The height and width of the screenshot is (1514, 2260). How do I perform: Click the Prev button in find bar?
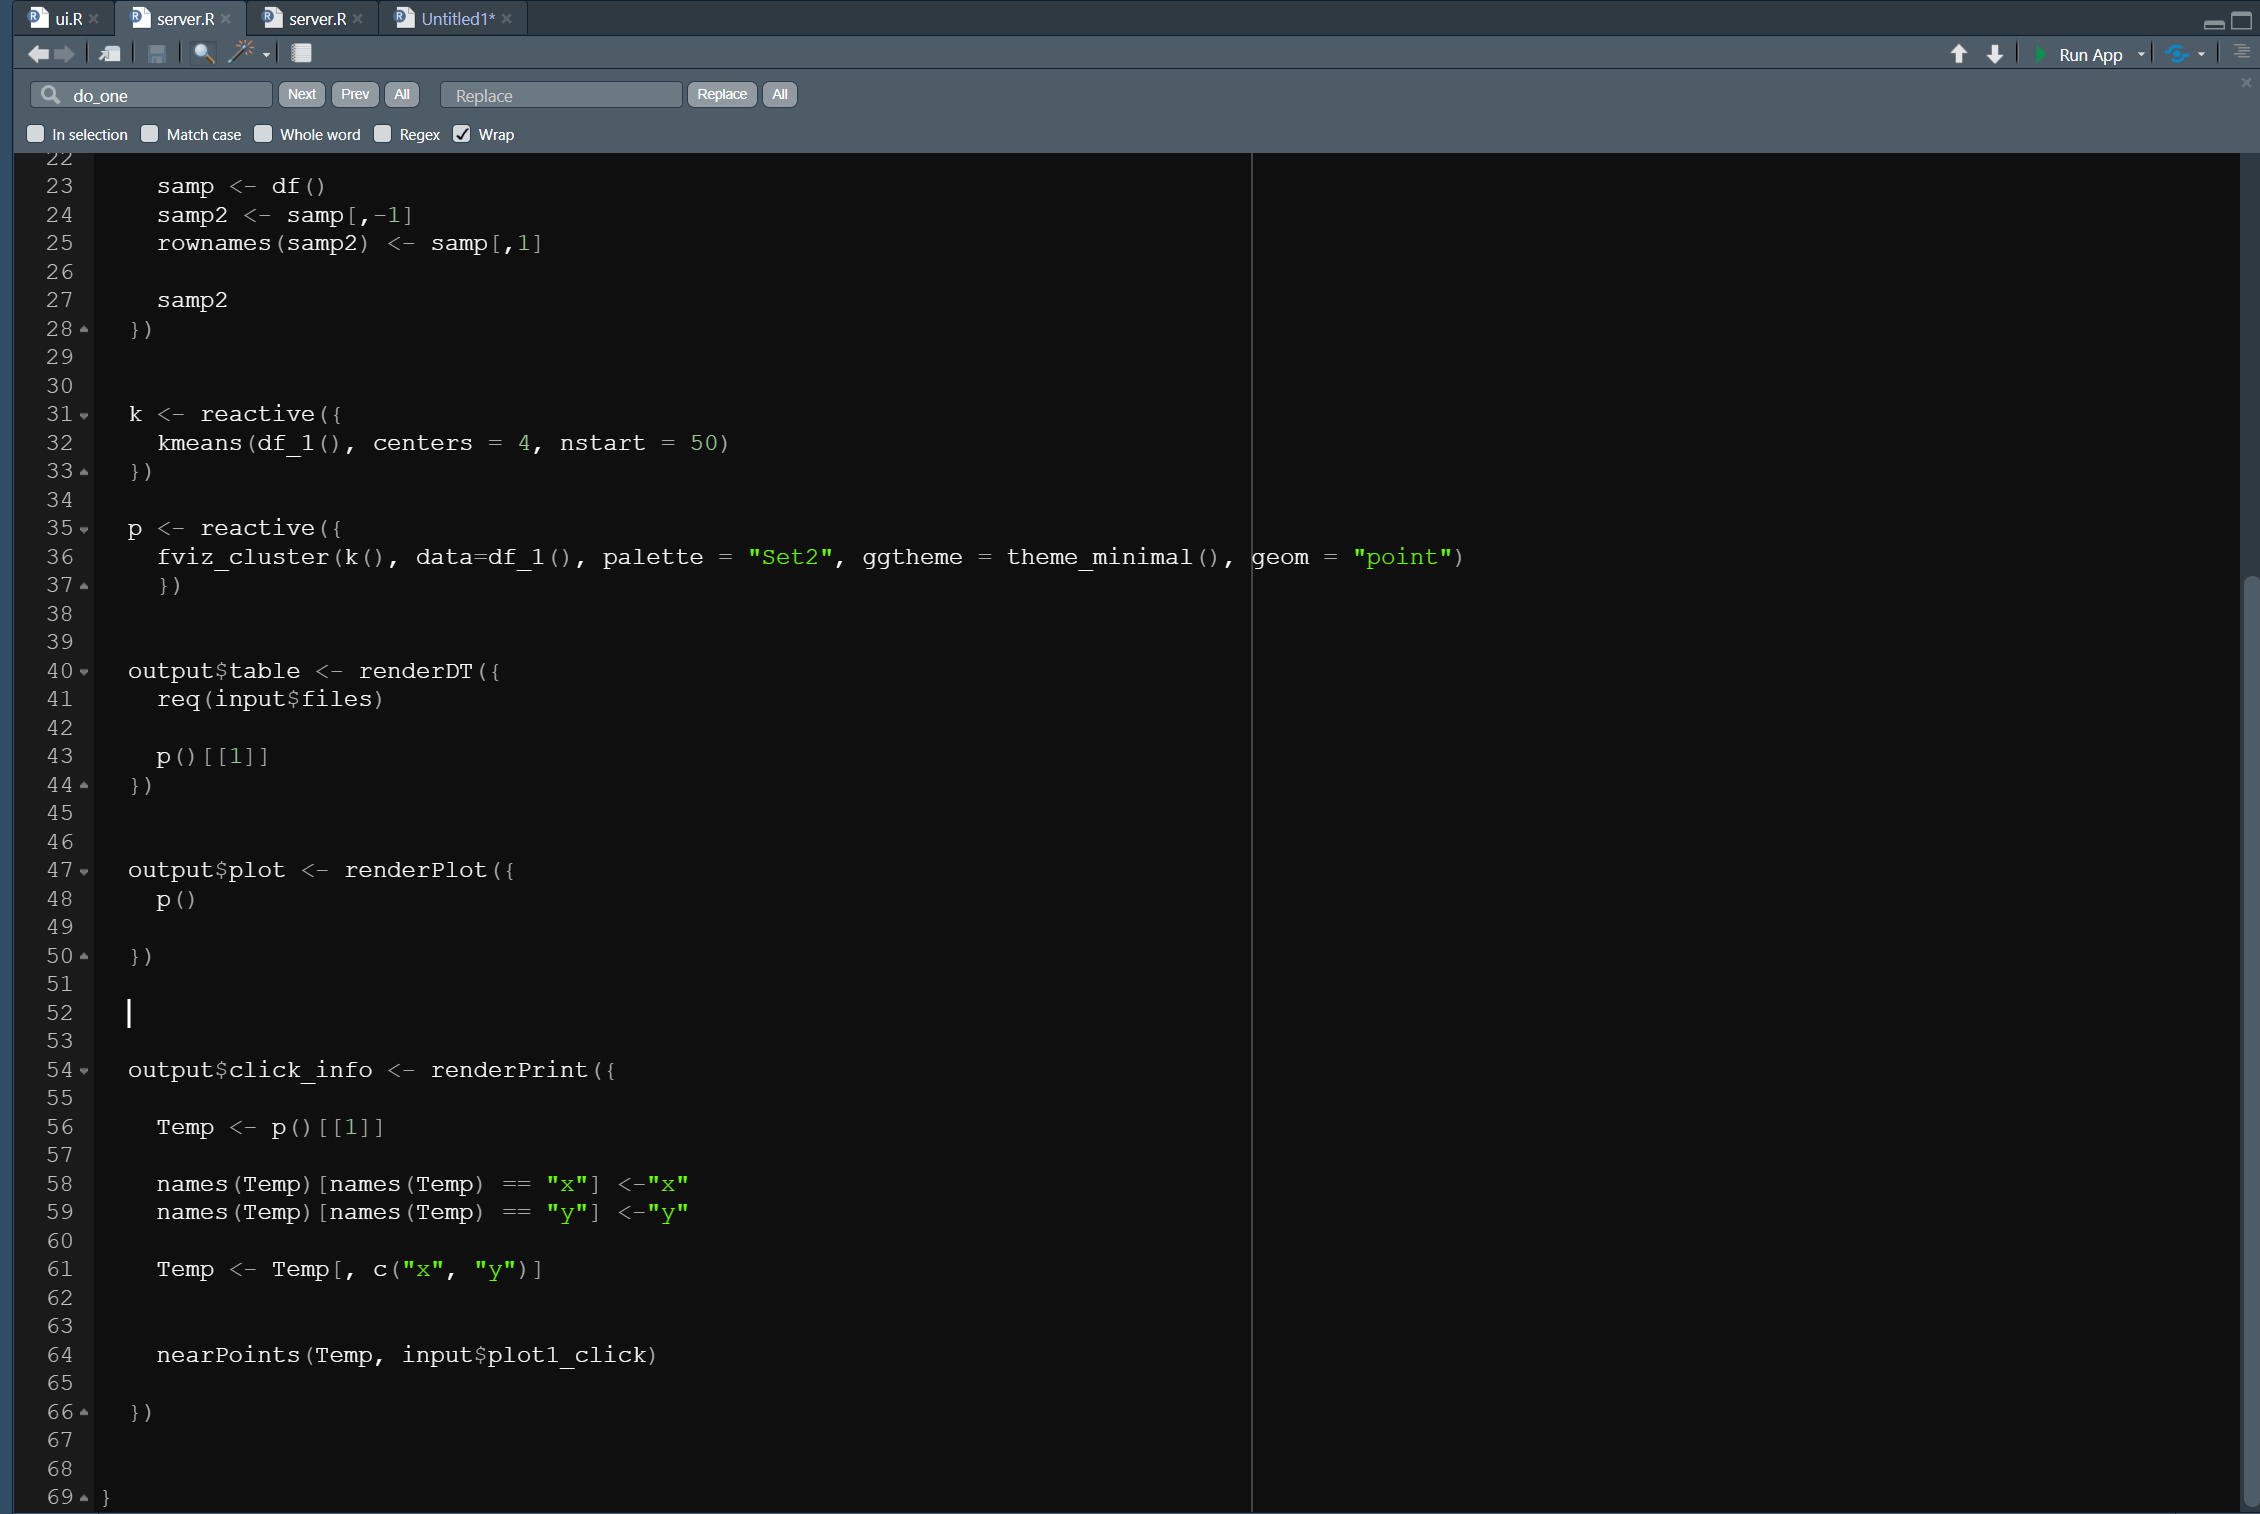click(x=351, y=95)
